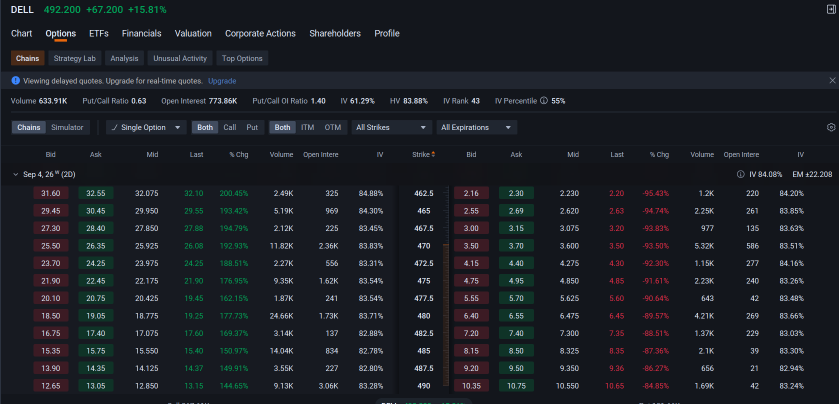Open the Corporate Actions tab
The height and width of the screenshot is (404, 839).
(260, 33)
